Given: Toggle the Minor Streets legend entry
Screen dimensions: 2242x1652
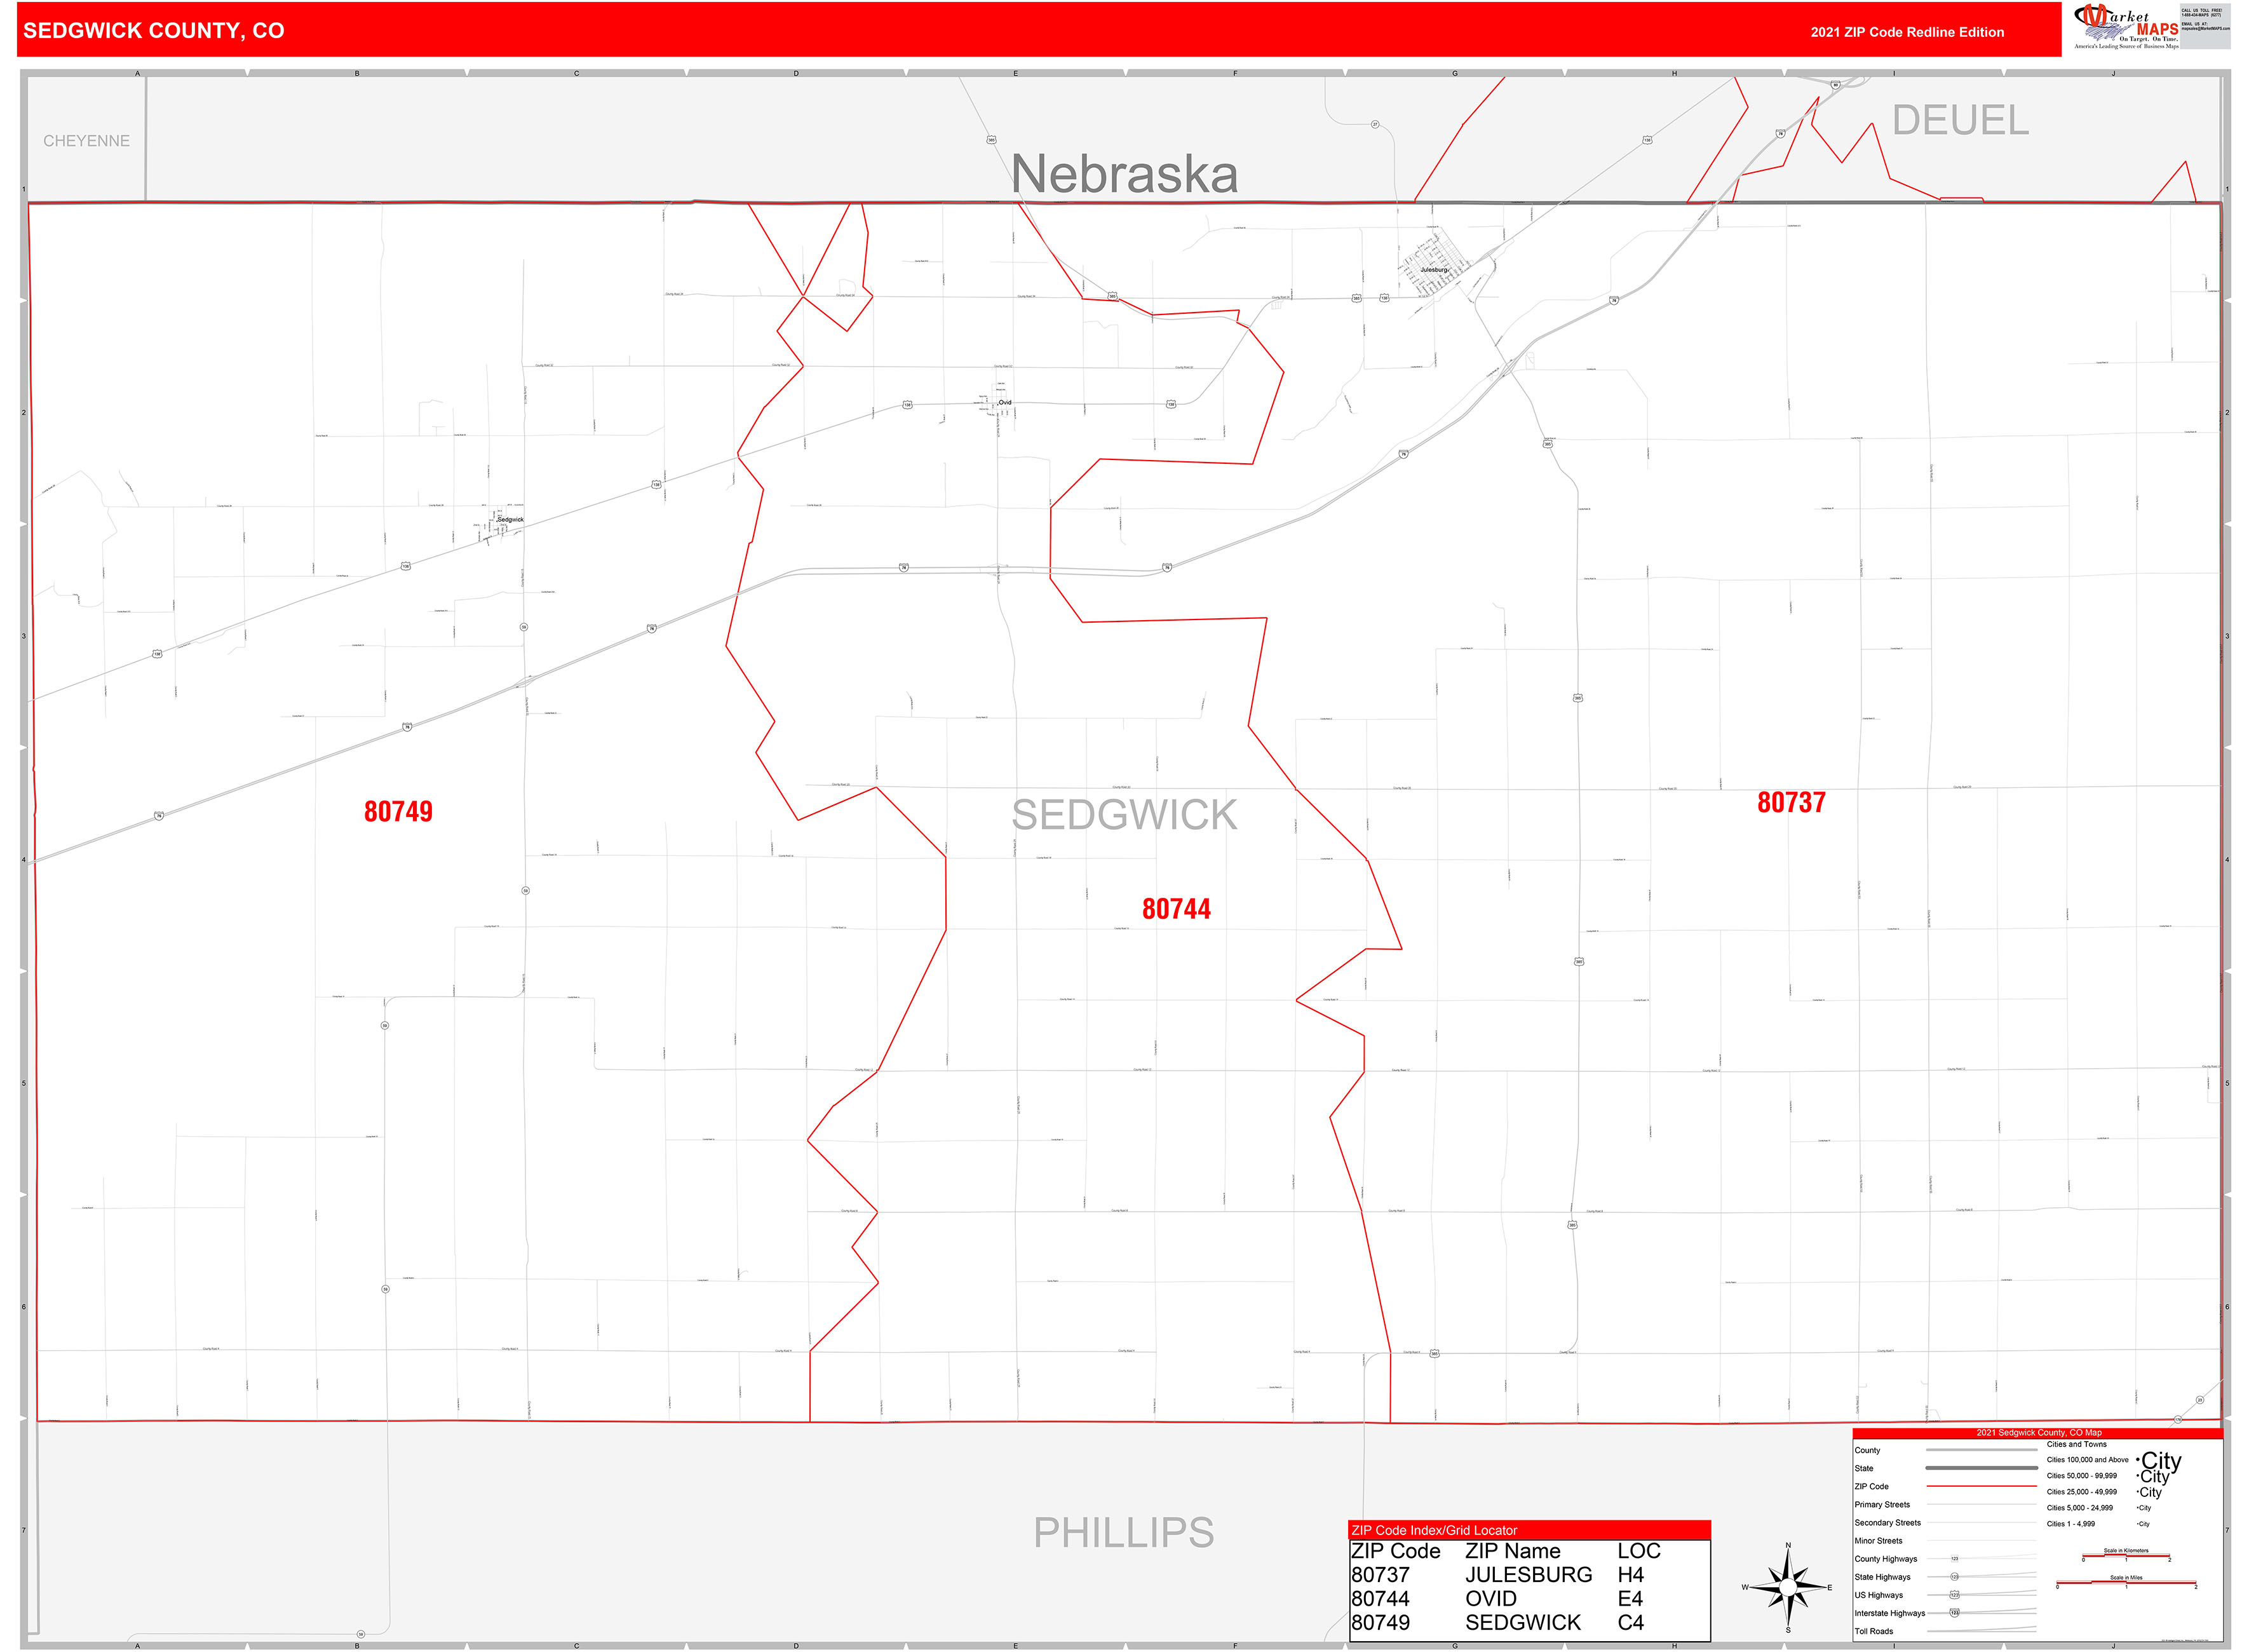Looking at the screenshot, I should pos(1879,1541).
